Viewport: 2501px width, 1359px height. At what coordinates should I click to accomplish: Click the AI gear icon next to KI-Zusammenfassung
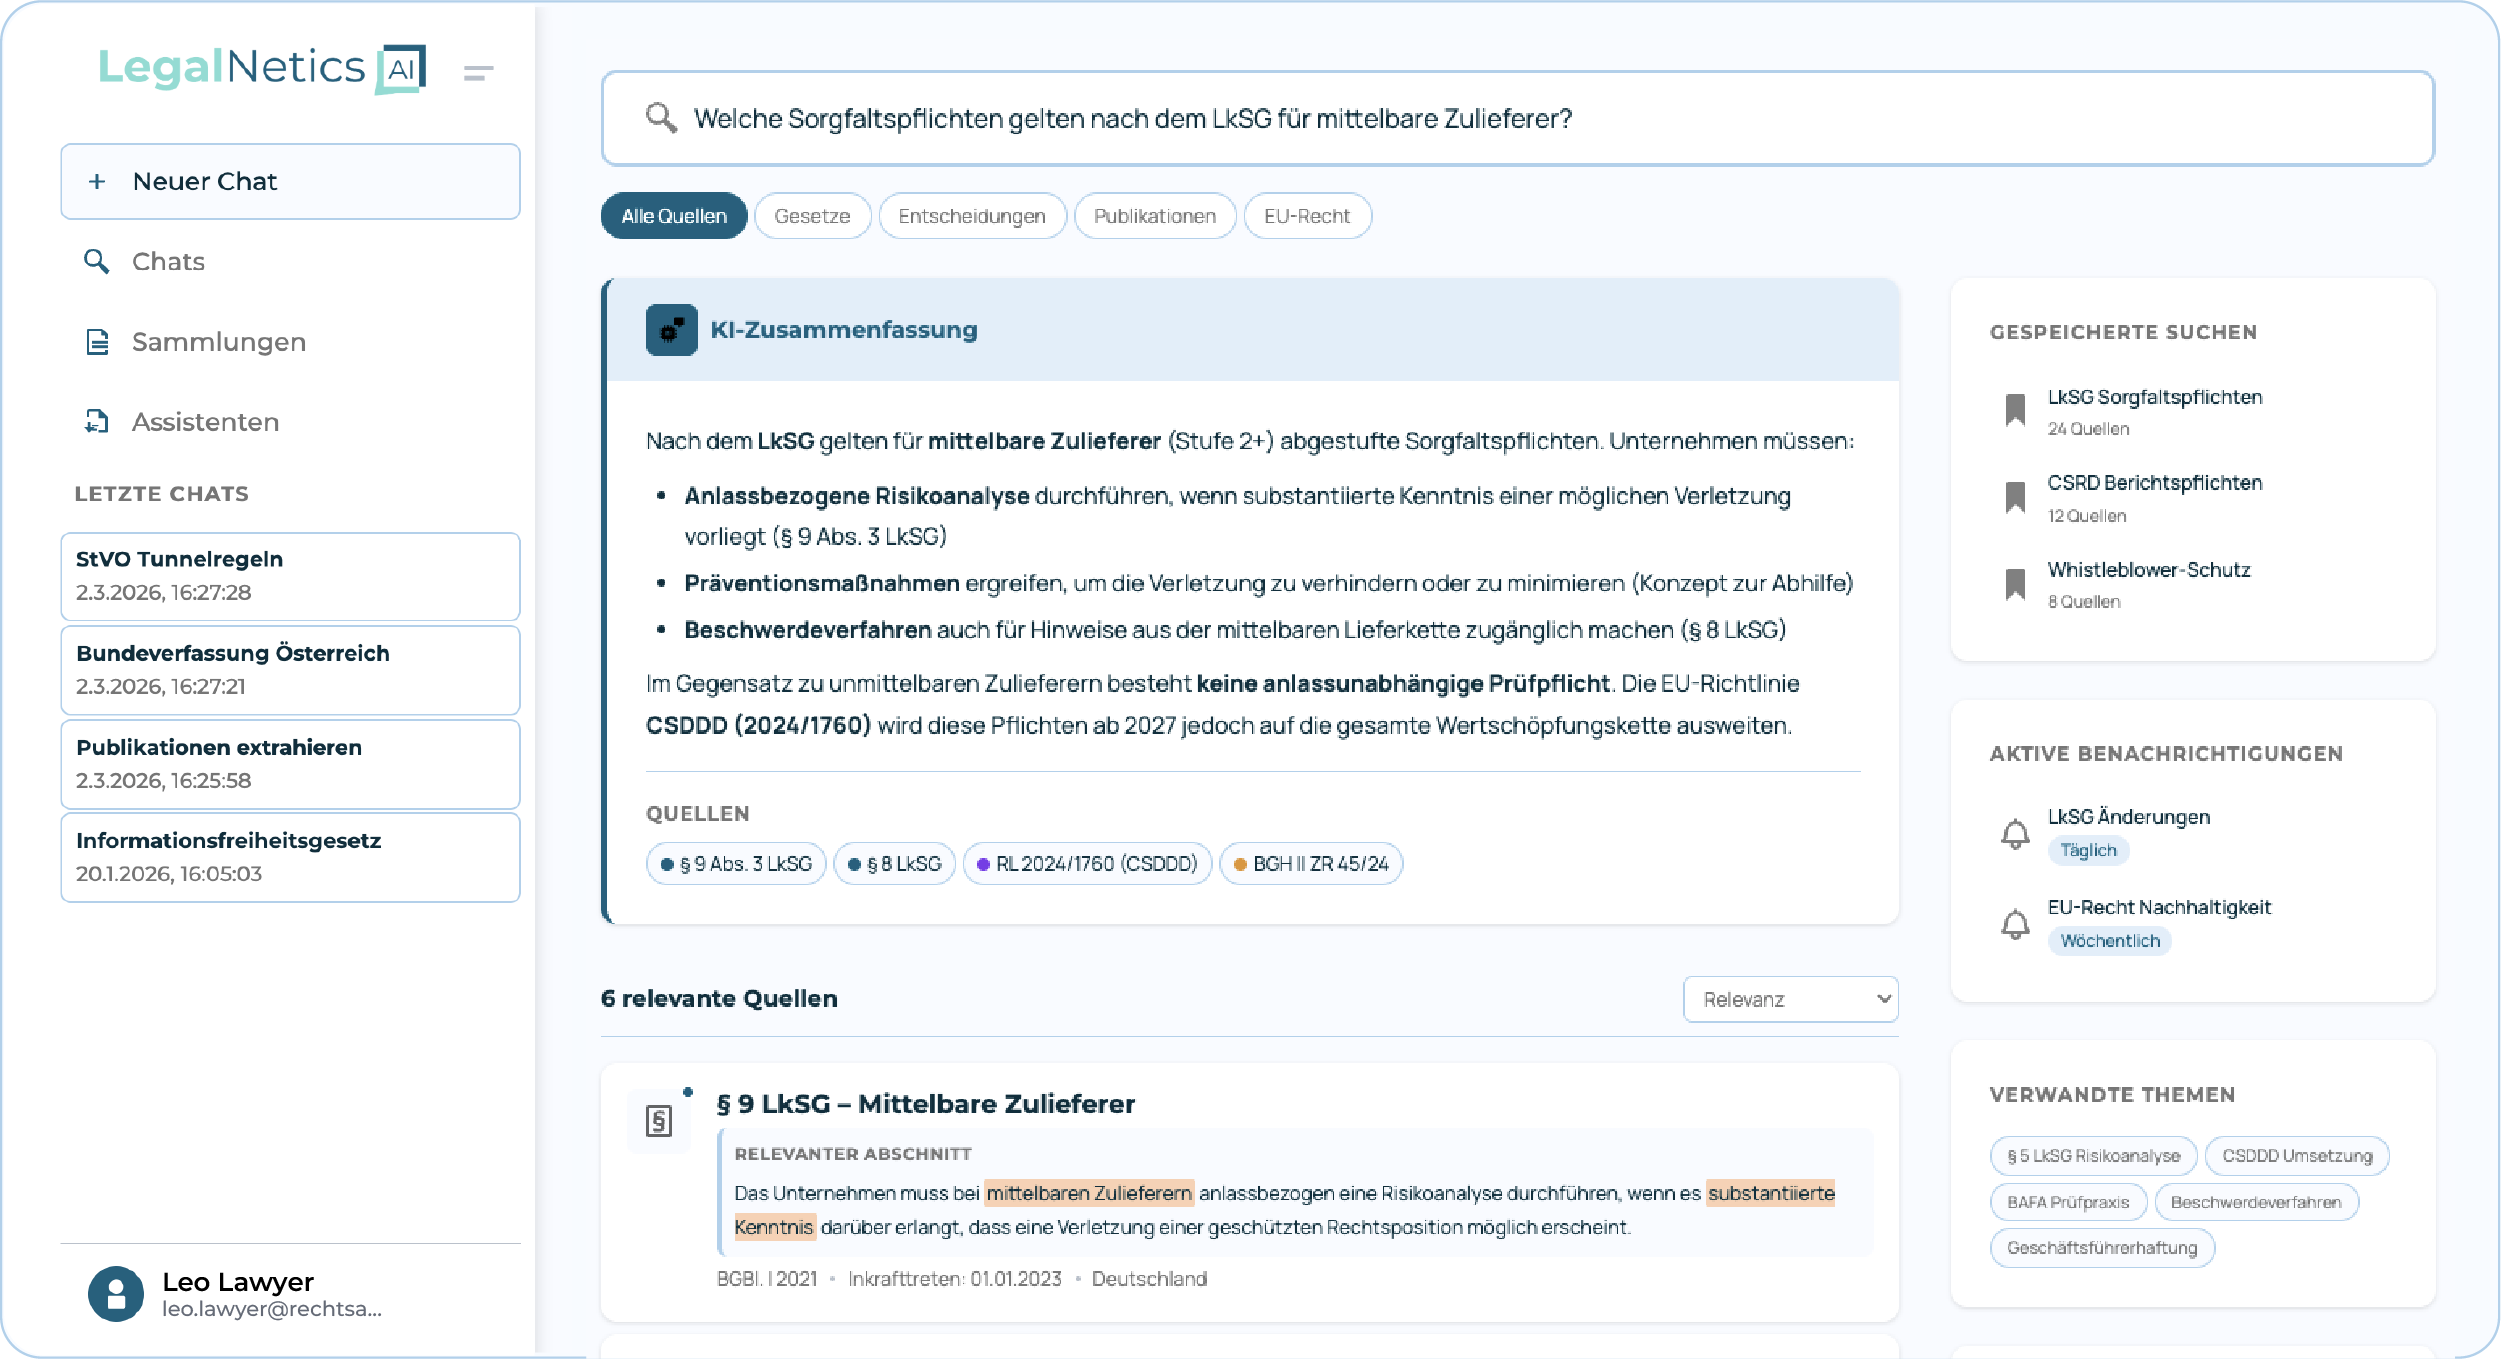pyautogui.click(x=670, y=330)
